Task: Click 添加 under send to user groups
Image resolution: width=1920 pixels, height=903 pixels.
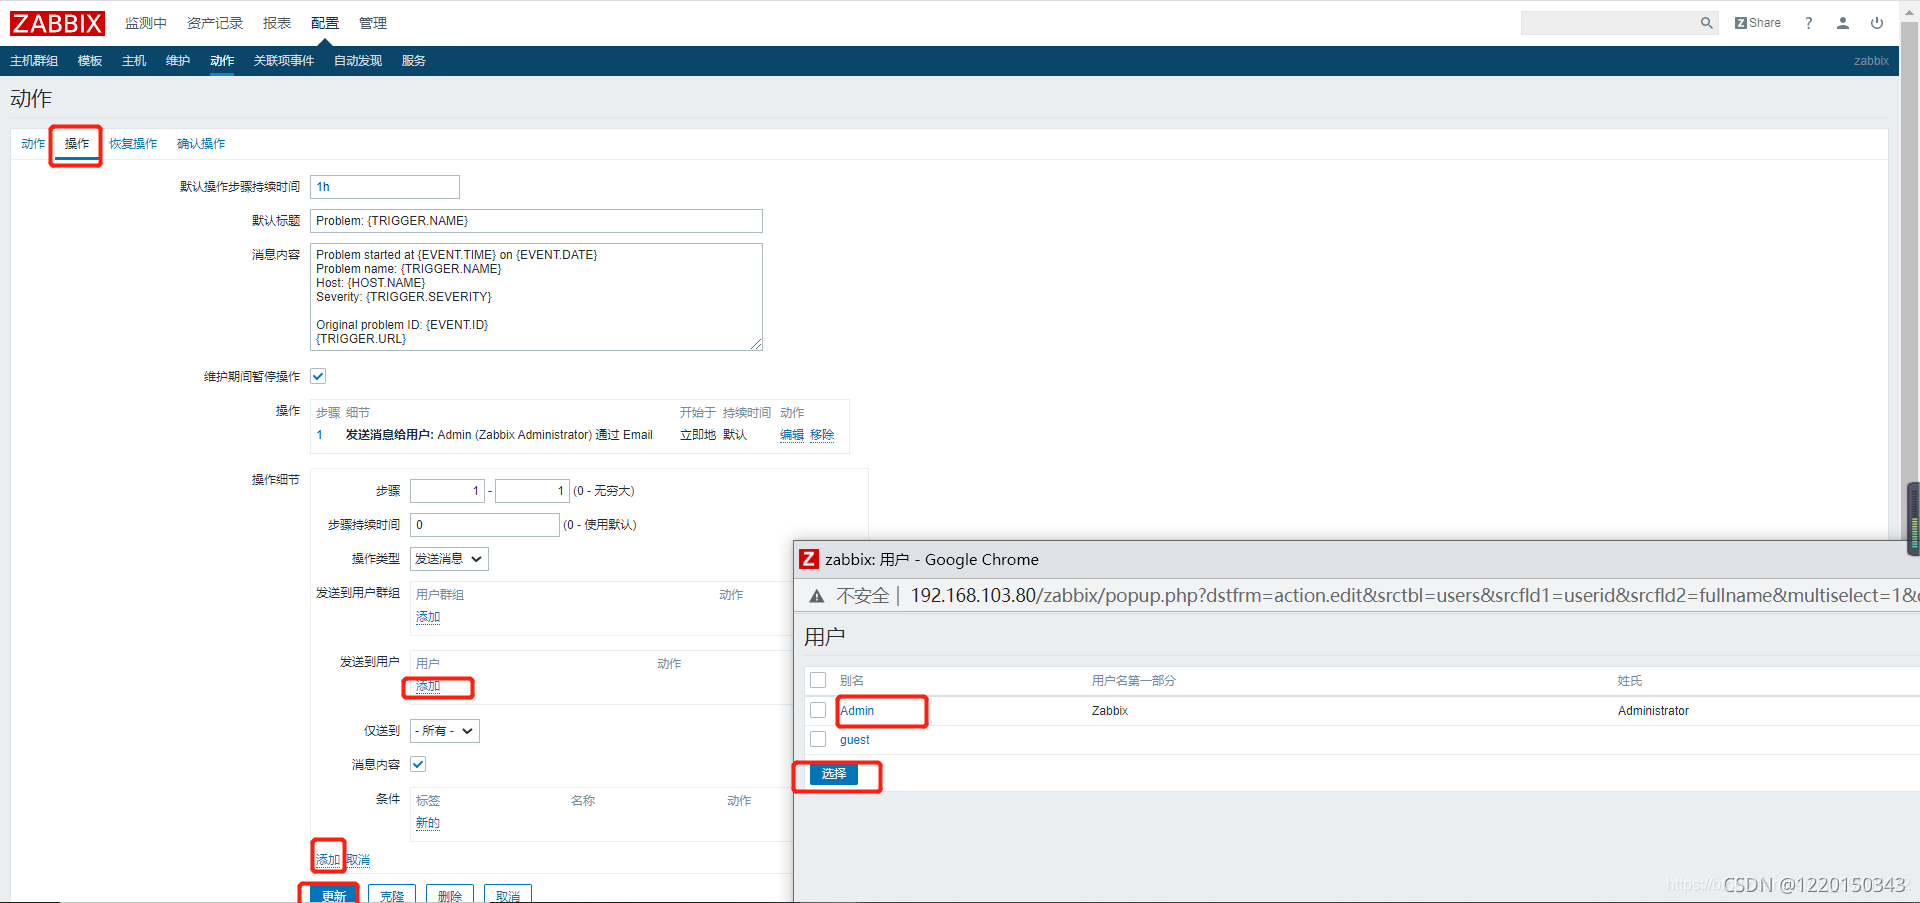Action: (428, 617)
